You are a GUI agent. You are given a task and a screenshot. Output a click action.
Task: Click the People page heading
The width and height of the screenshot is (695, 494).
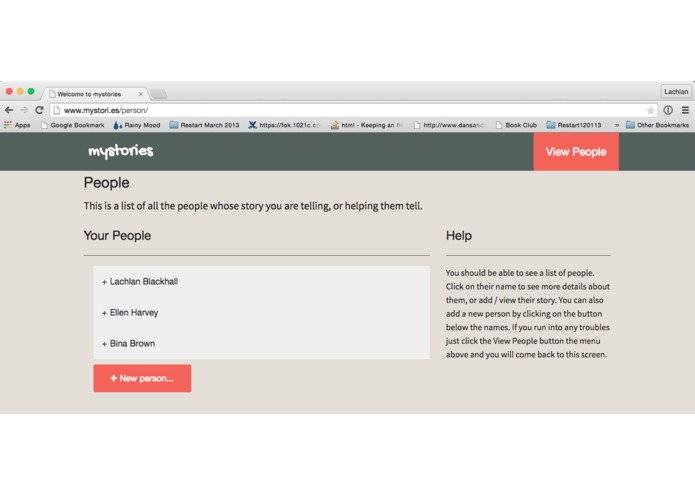point(106,183)
